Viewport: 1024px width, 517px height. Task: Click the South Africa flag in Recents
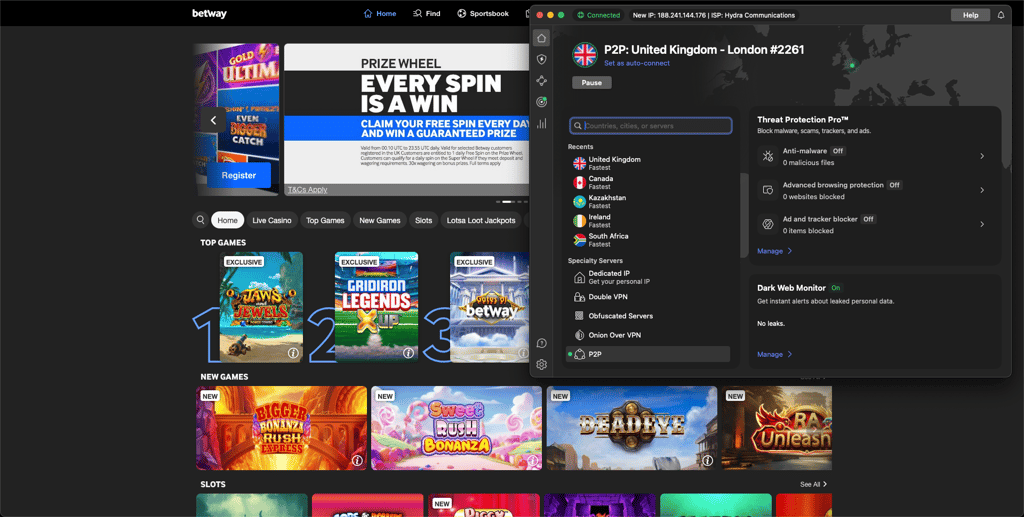click(579, 240)
